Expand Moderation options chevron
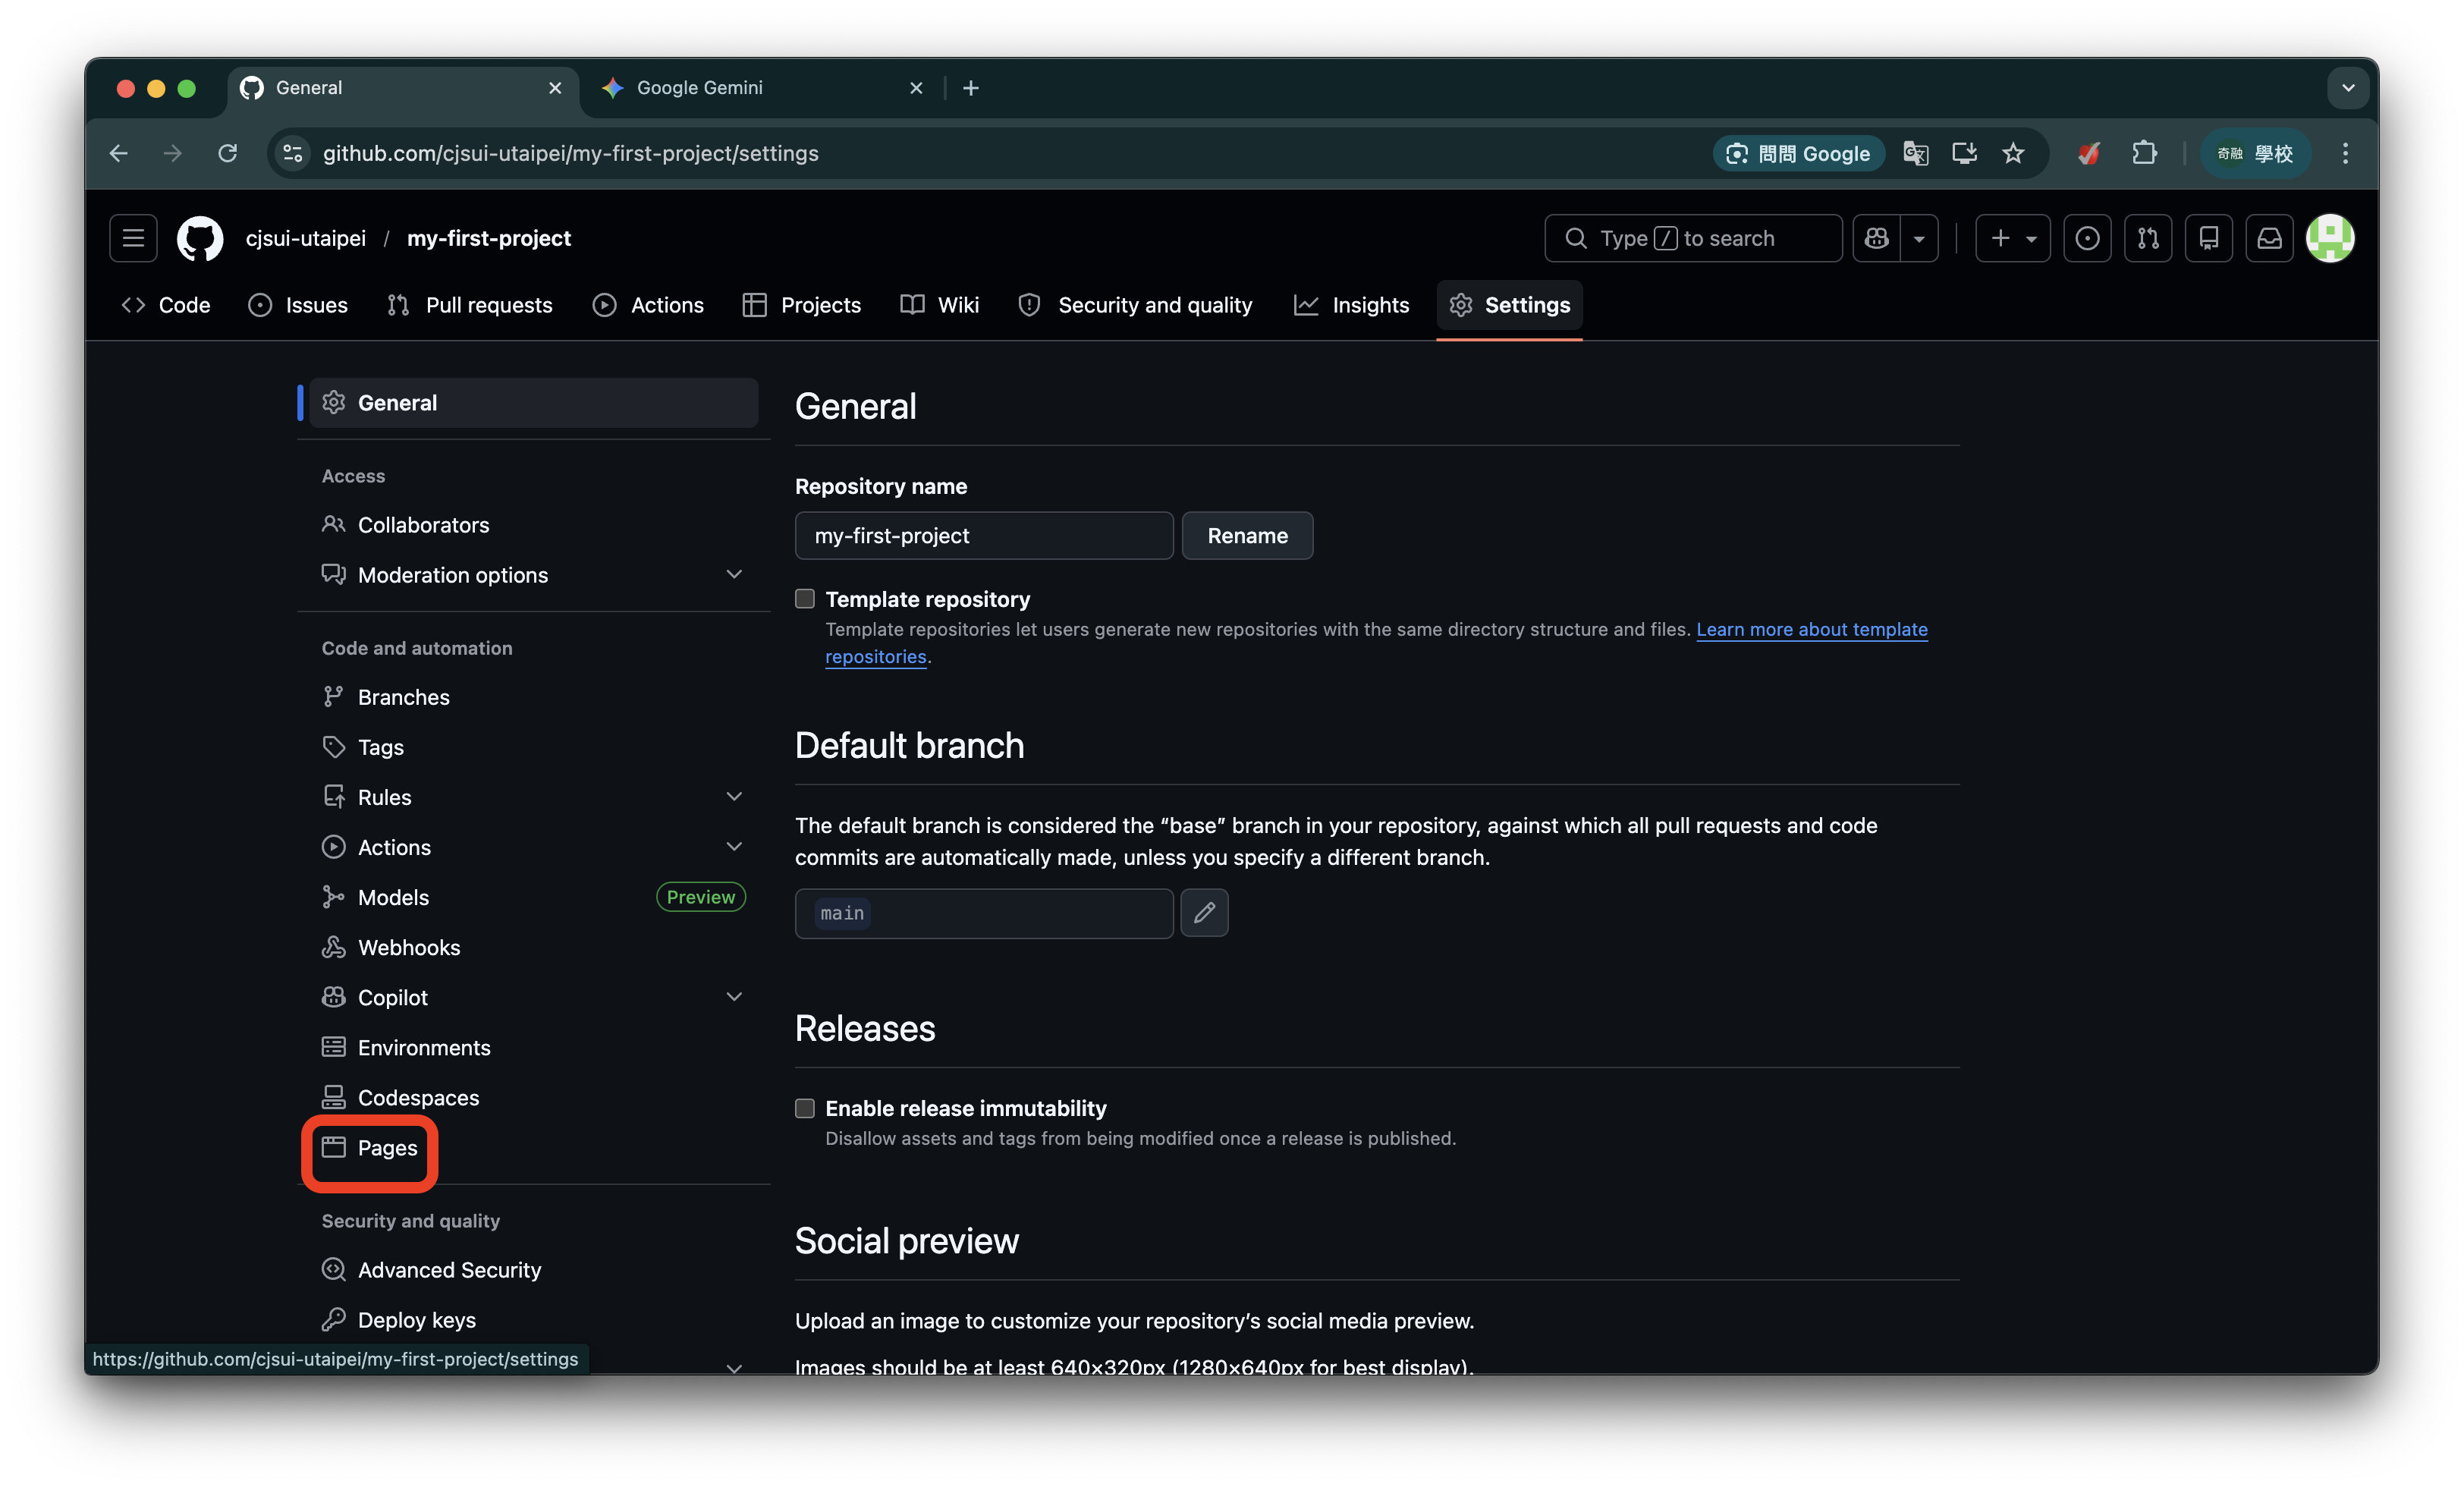Screen dimensions: 2464x1487 tap(734, 575)
